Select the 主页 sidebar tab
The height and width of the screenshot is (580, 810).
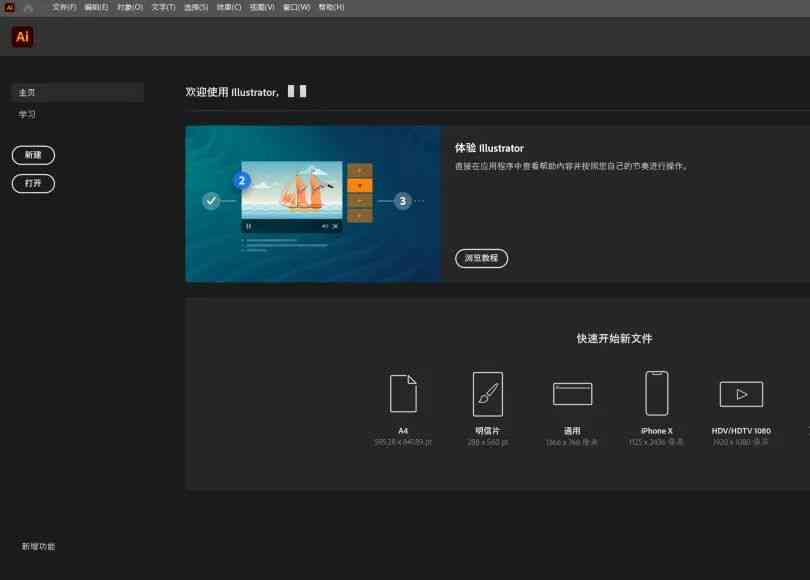pos(77,92)
